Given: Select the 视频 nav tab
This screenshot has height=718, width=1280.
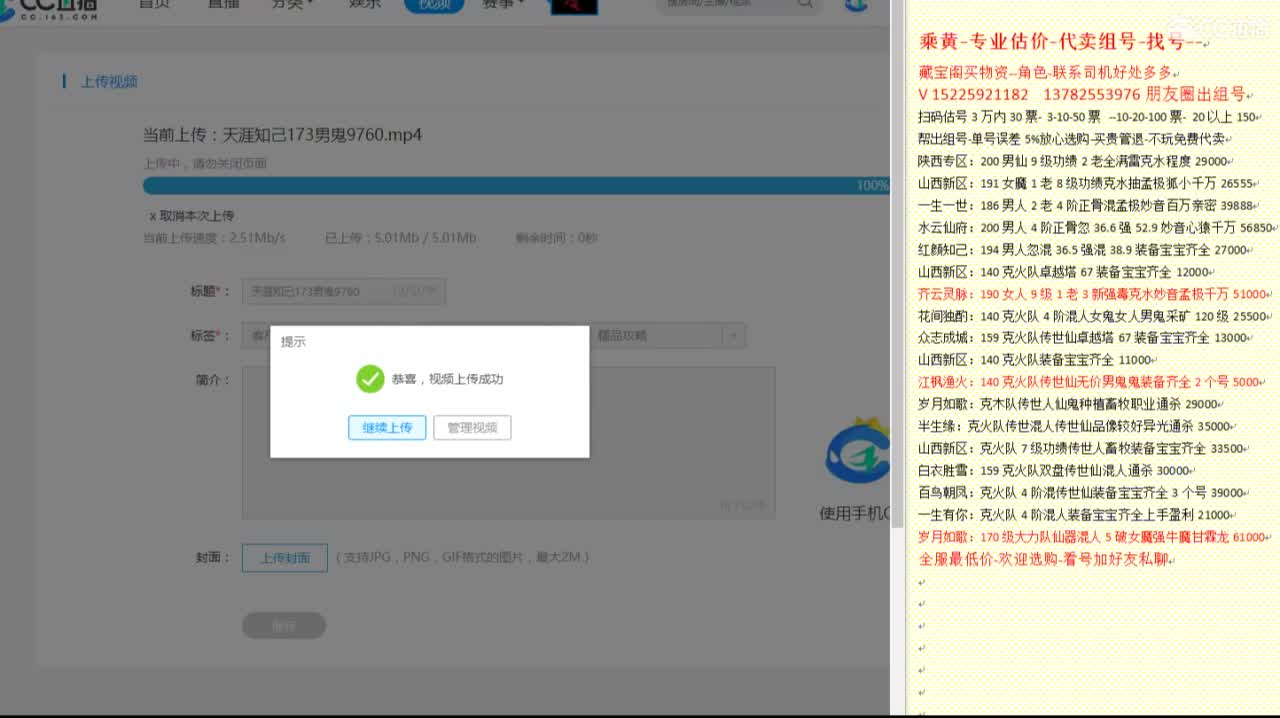Looking at the screenshot, I should click(x=434, y=4).
